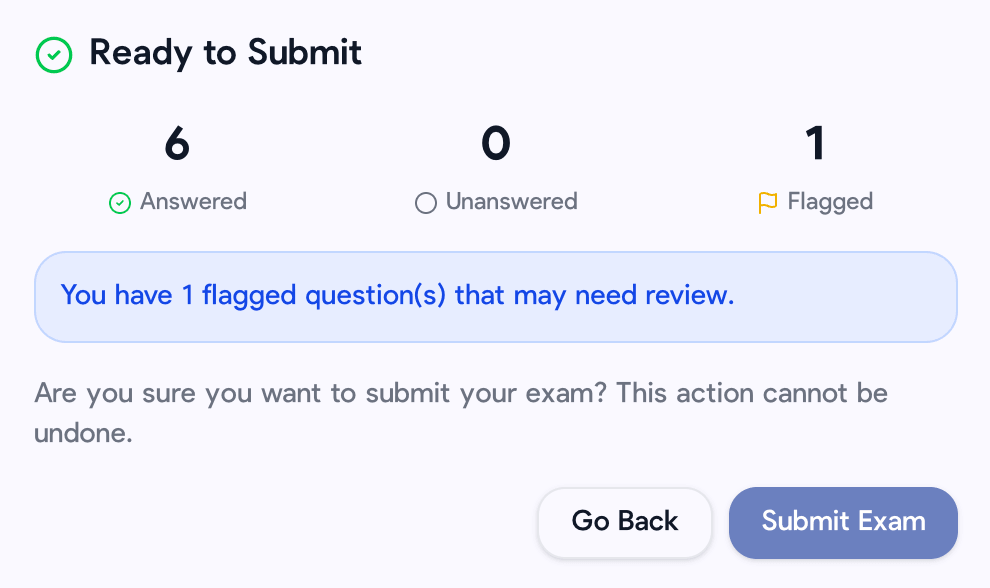Click the yellow flag icon
The height and width of the screenshot is (588, 990).
click(x=768, y=203)
